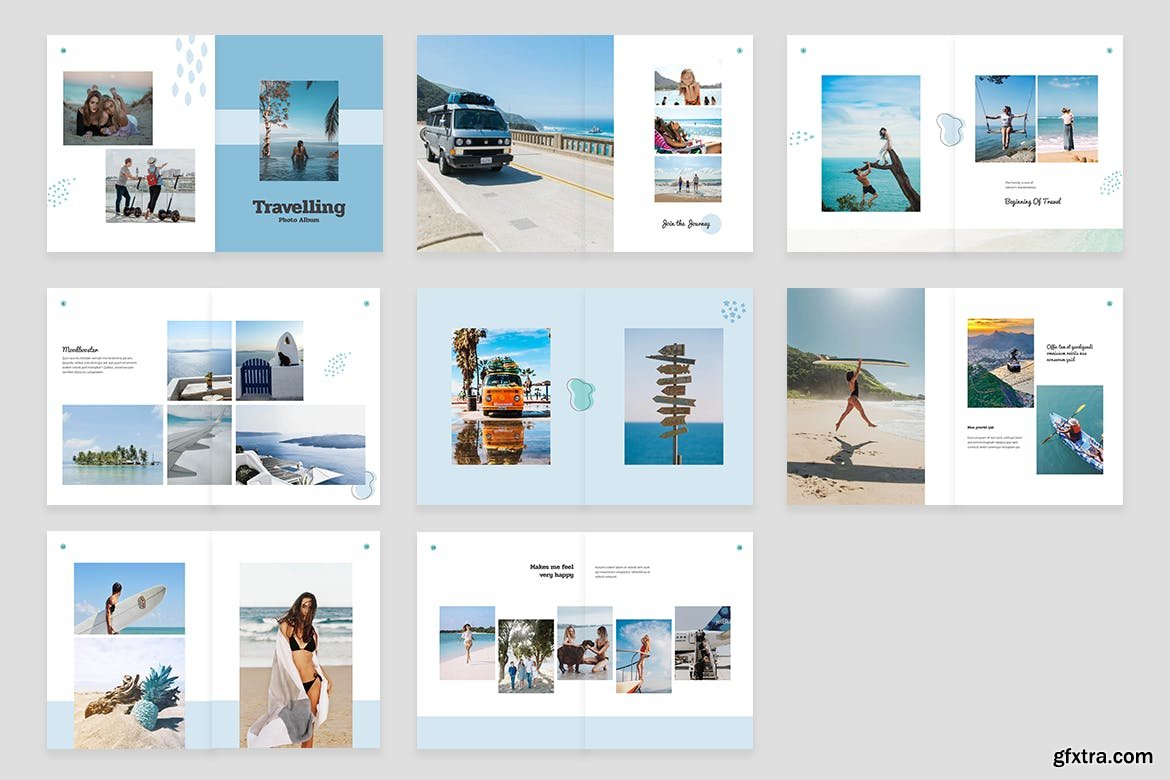The width and height of the screenshot is (1170, 780).
Task: Choose the orange VW van photo
Action: 501,396
